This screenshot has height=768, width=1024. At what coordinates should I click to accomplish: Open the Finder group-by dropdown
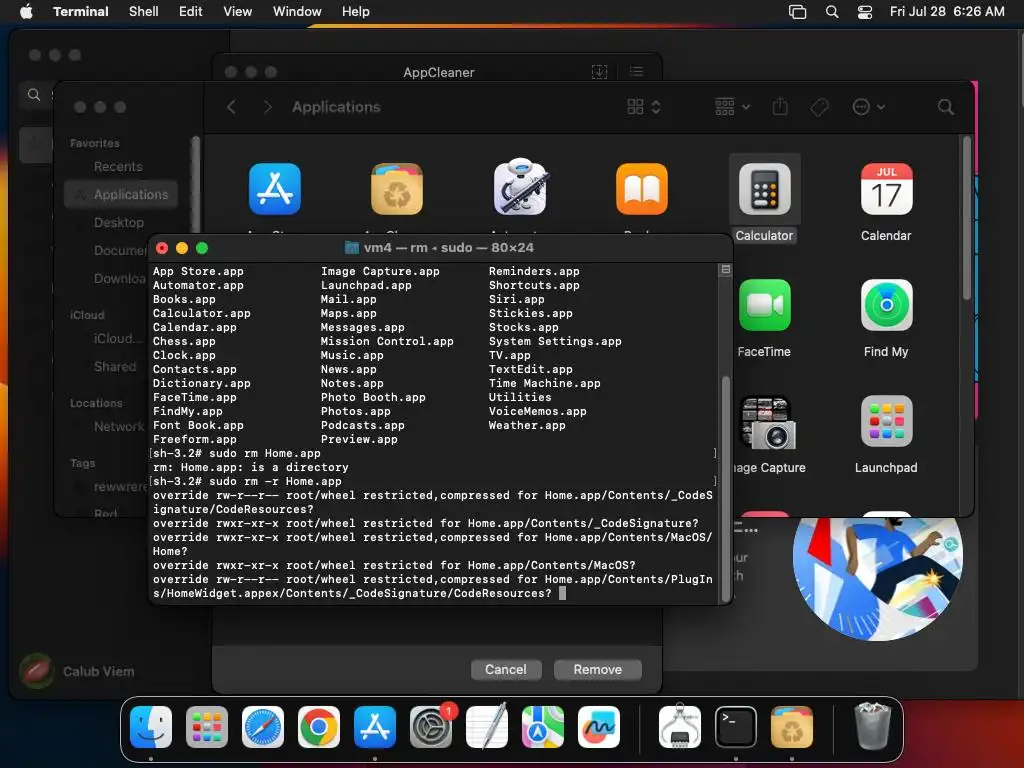point(732,107)
